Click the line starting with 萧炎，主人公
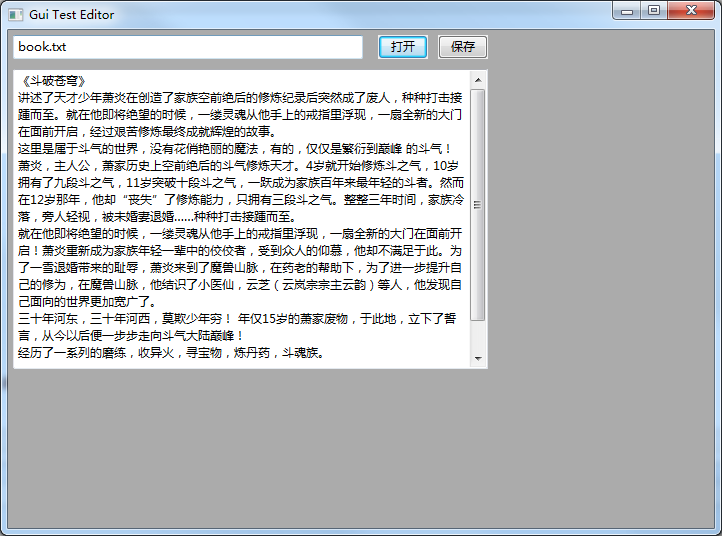Screen dimensions: 722x536 [x=238, y=166]
